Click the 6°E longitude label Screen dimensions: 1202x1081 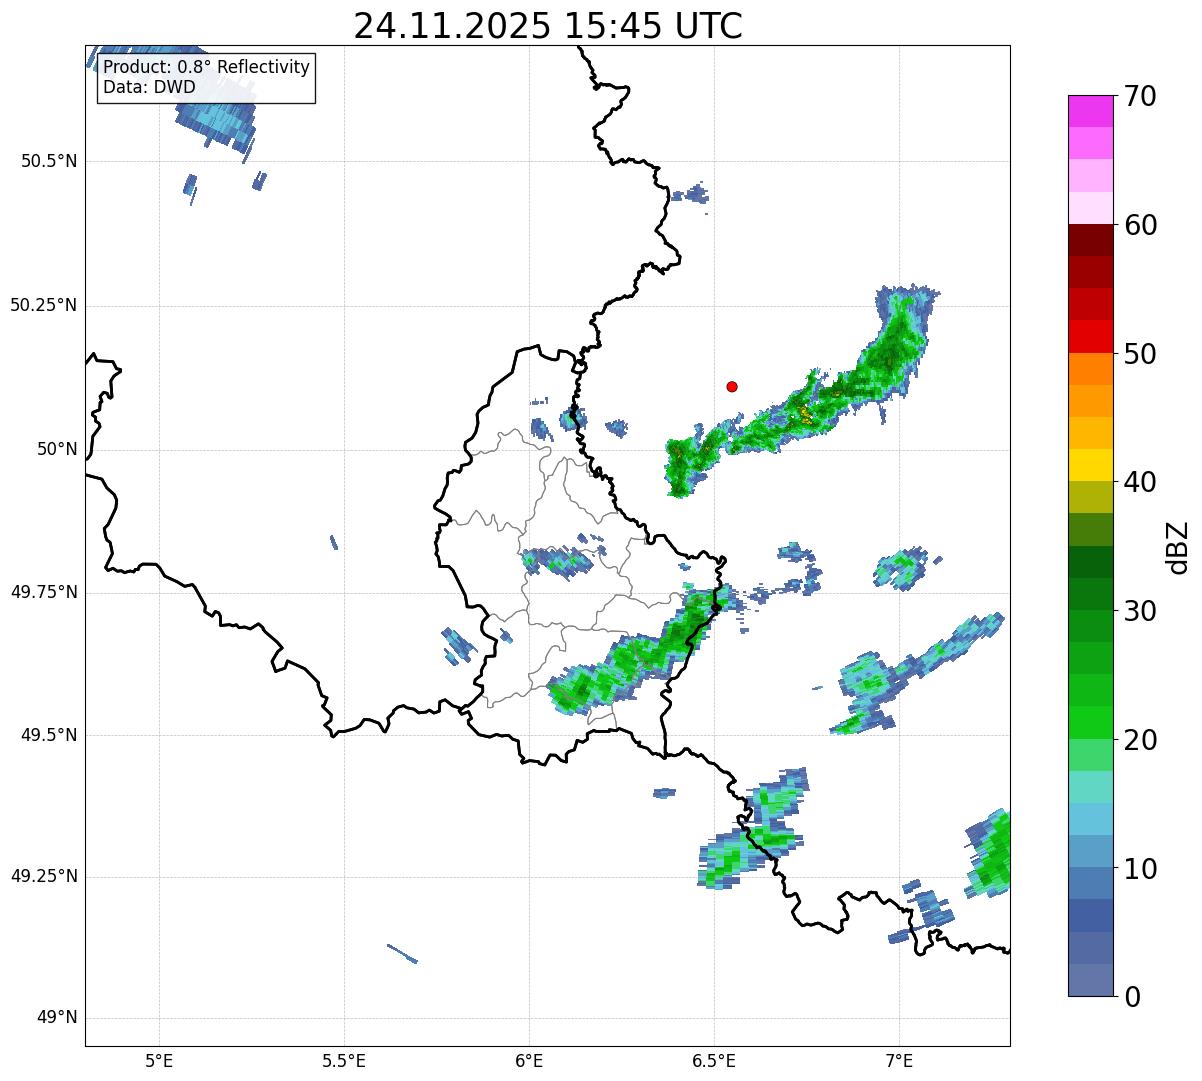pos(529,1060)
